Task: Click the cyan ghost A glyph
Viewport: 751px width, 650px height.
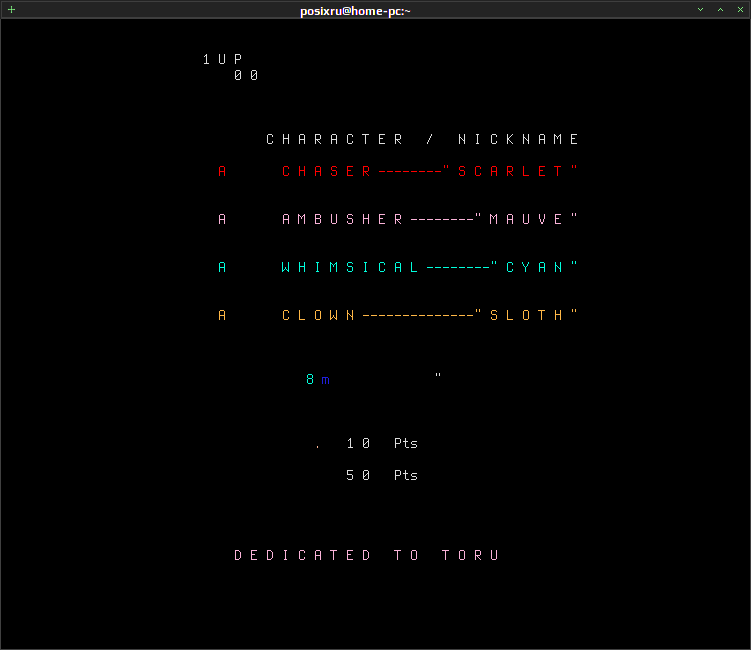Action: click(x=222, y=267)
